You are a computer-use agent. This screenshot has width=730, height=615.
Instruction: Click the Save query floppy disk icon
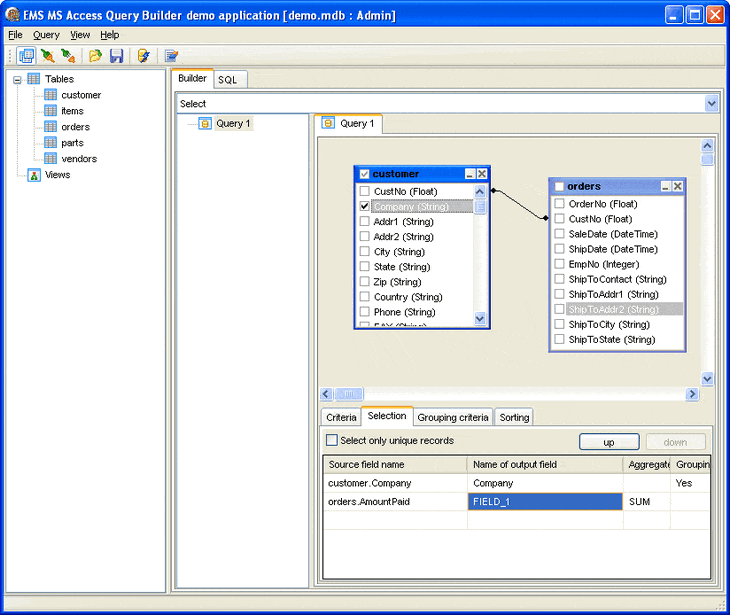[116, 56]
